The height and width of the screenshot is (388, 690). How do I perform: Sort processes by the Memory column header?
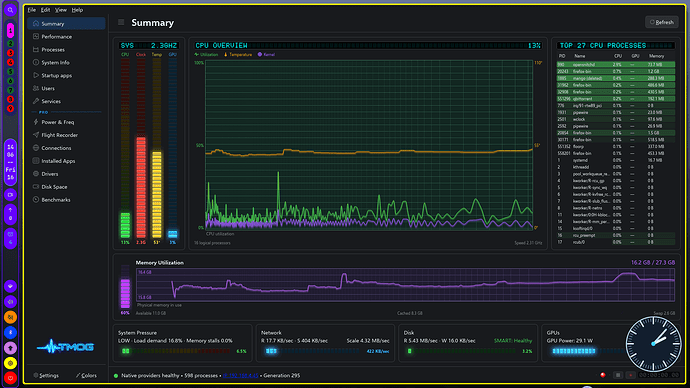(x=656, y=56)
